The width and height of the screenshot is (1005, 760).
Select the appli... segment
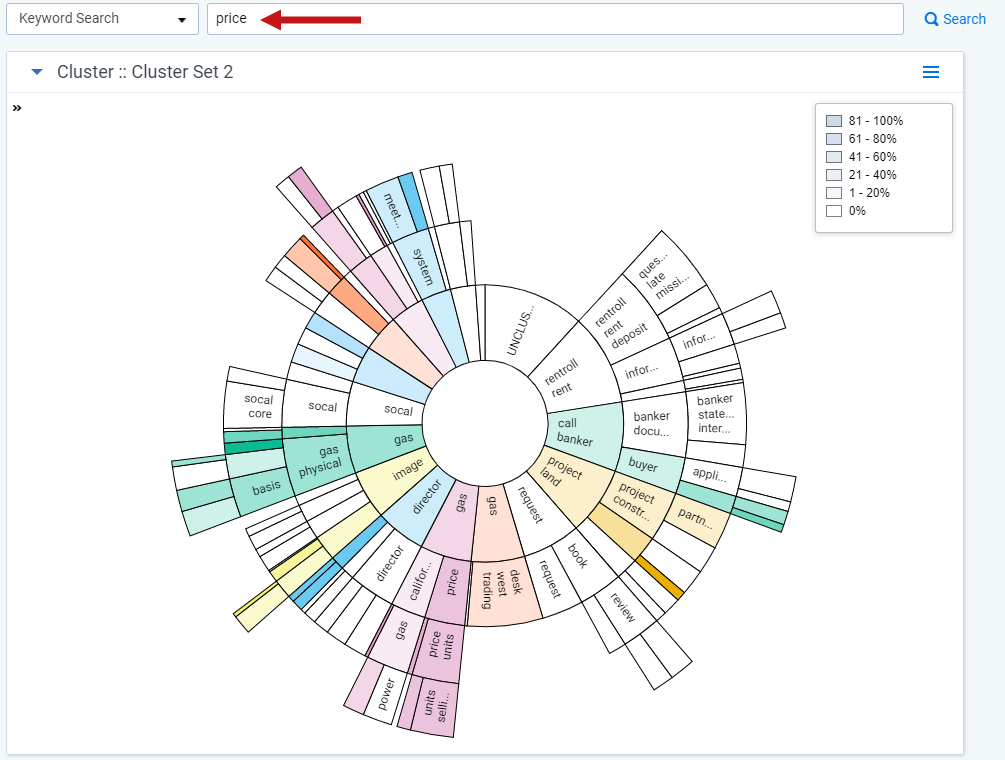click(x=711, y=473)
